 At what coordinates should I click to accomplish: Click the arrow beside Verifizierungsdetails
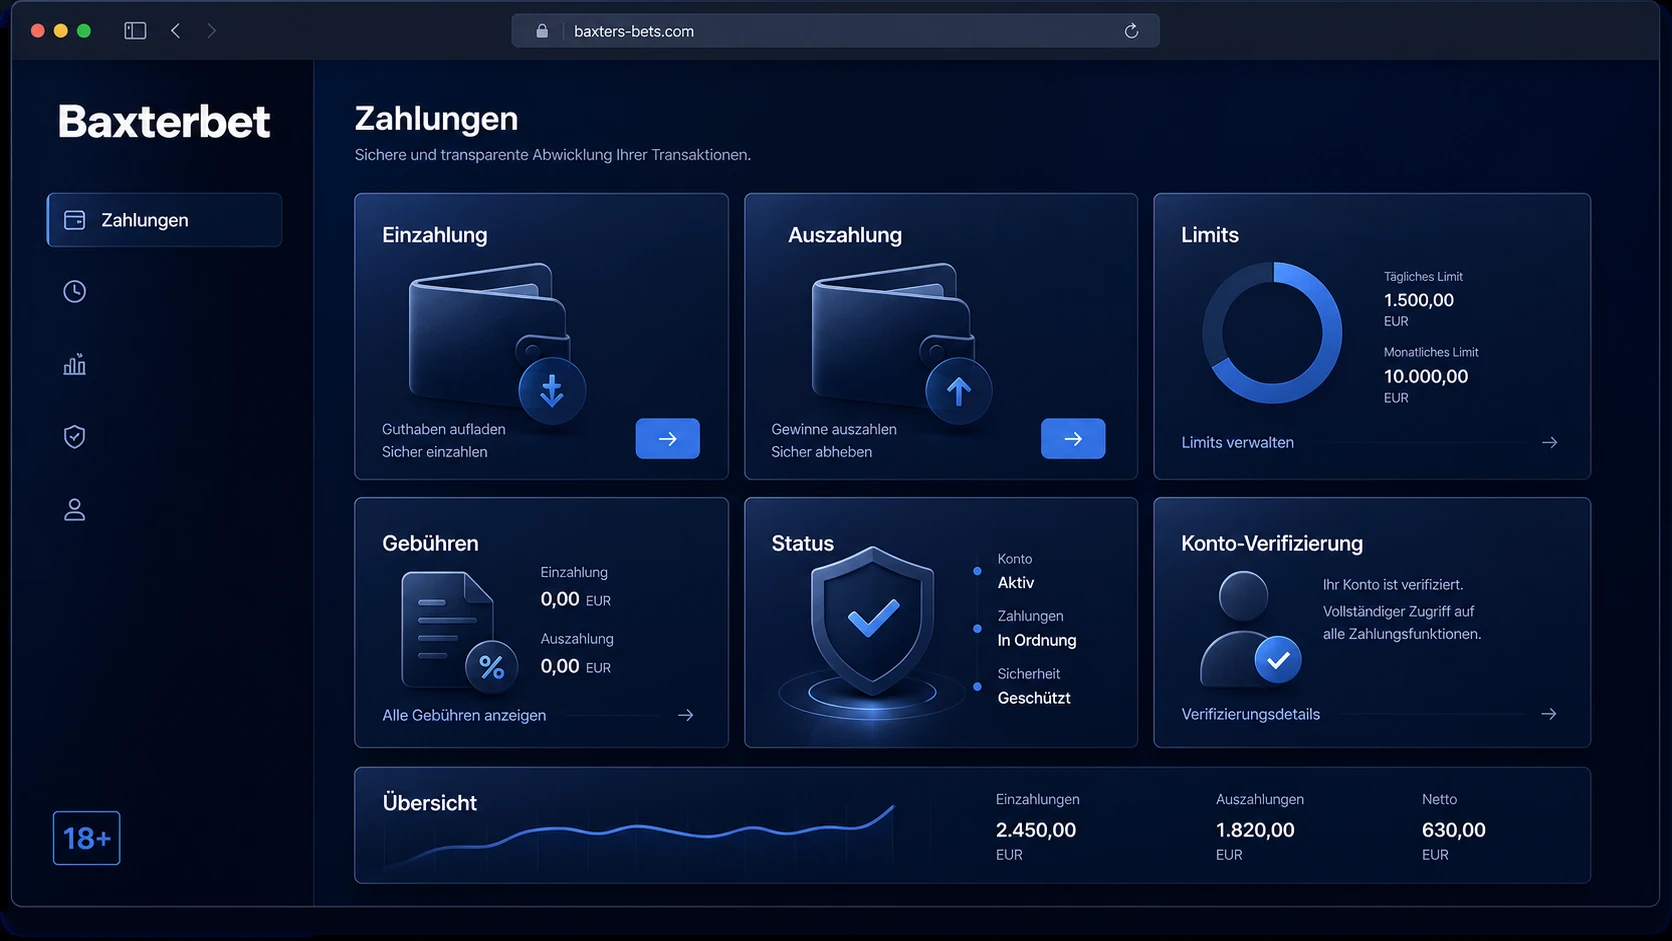click(1549, 714)
